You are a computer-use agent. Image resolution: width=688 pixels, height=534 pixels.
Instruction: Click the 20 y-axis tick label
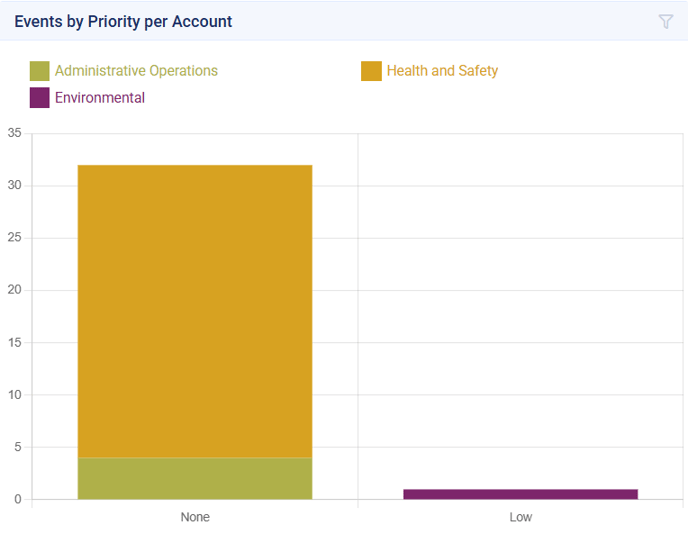click(14, 290)
